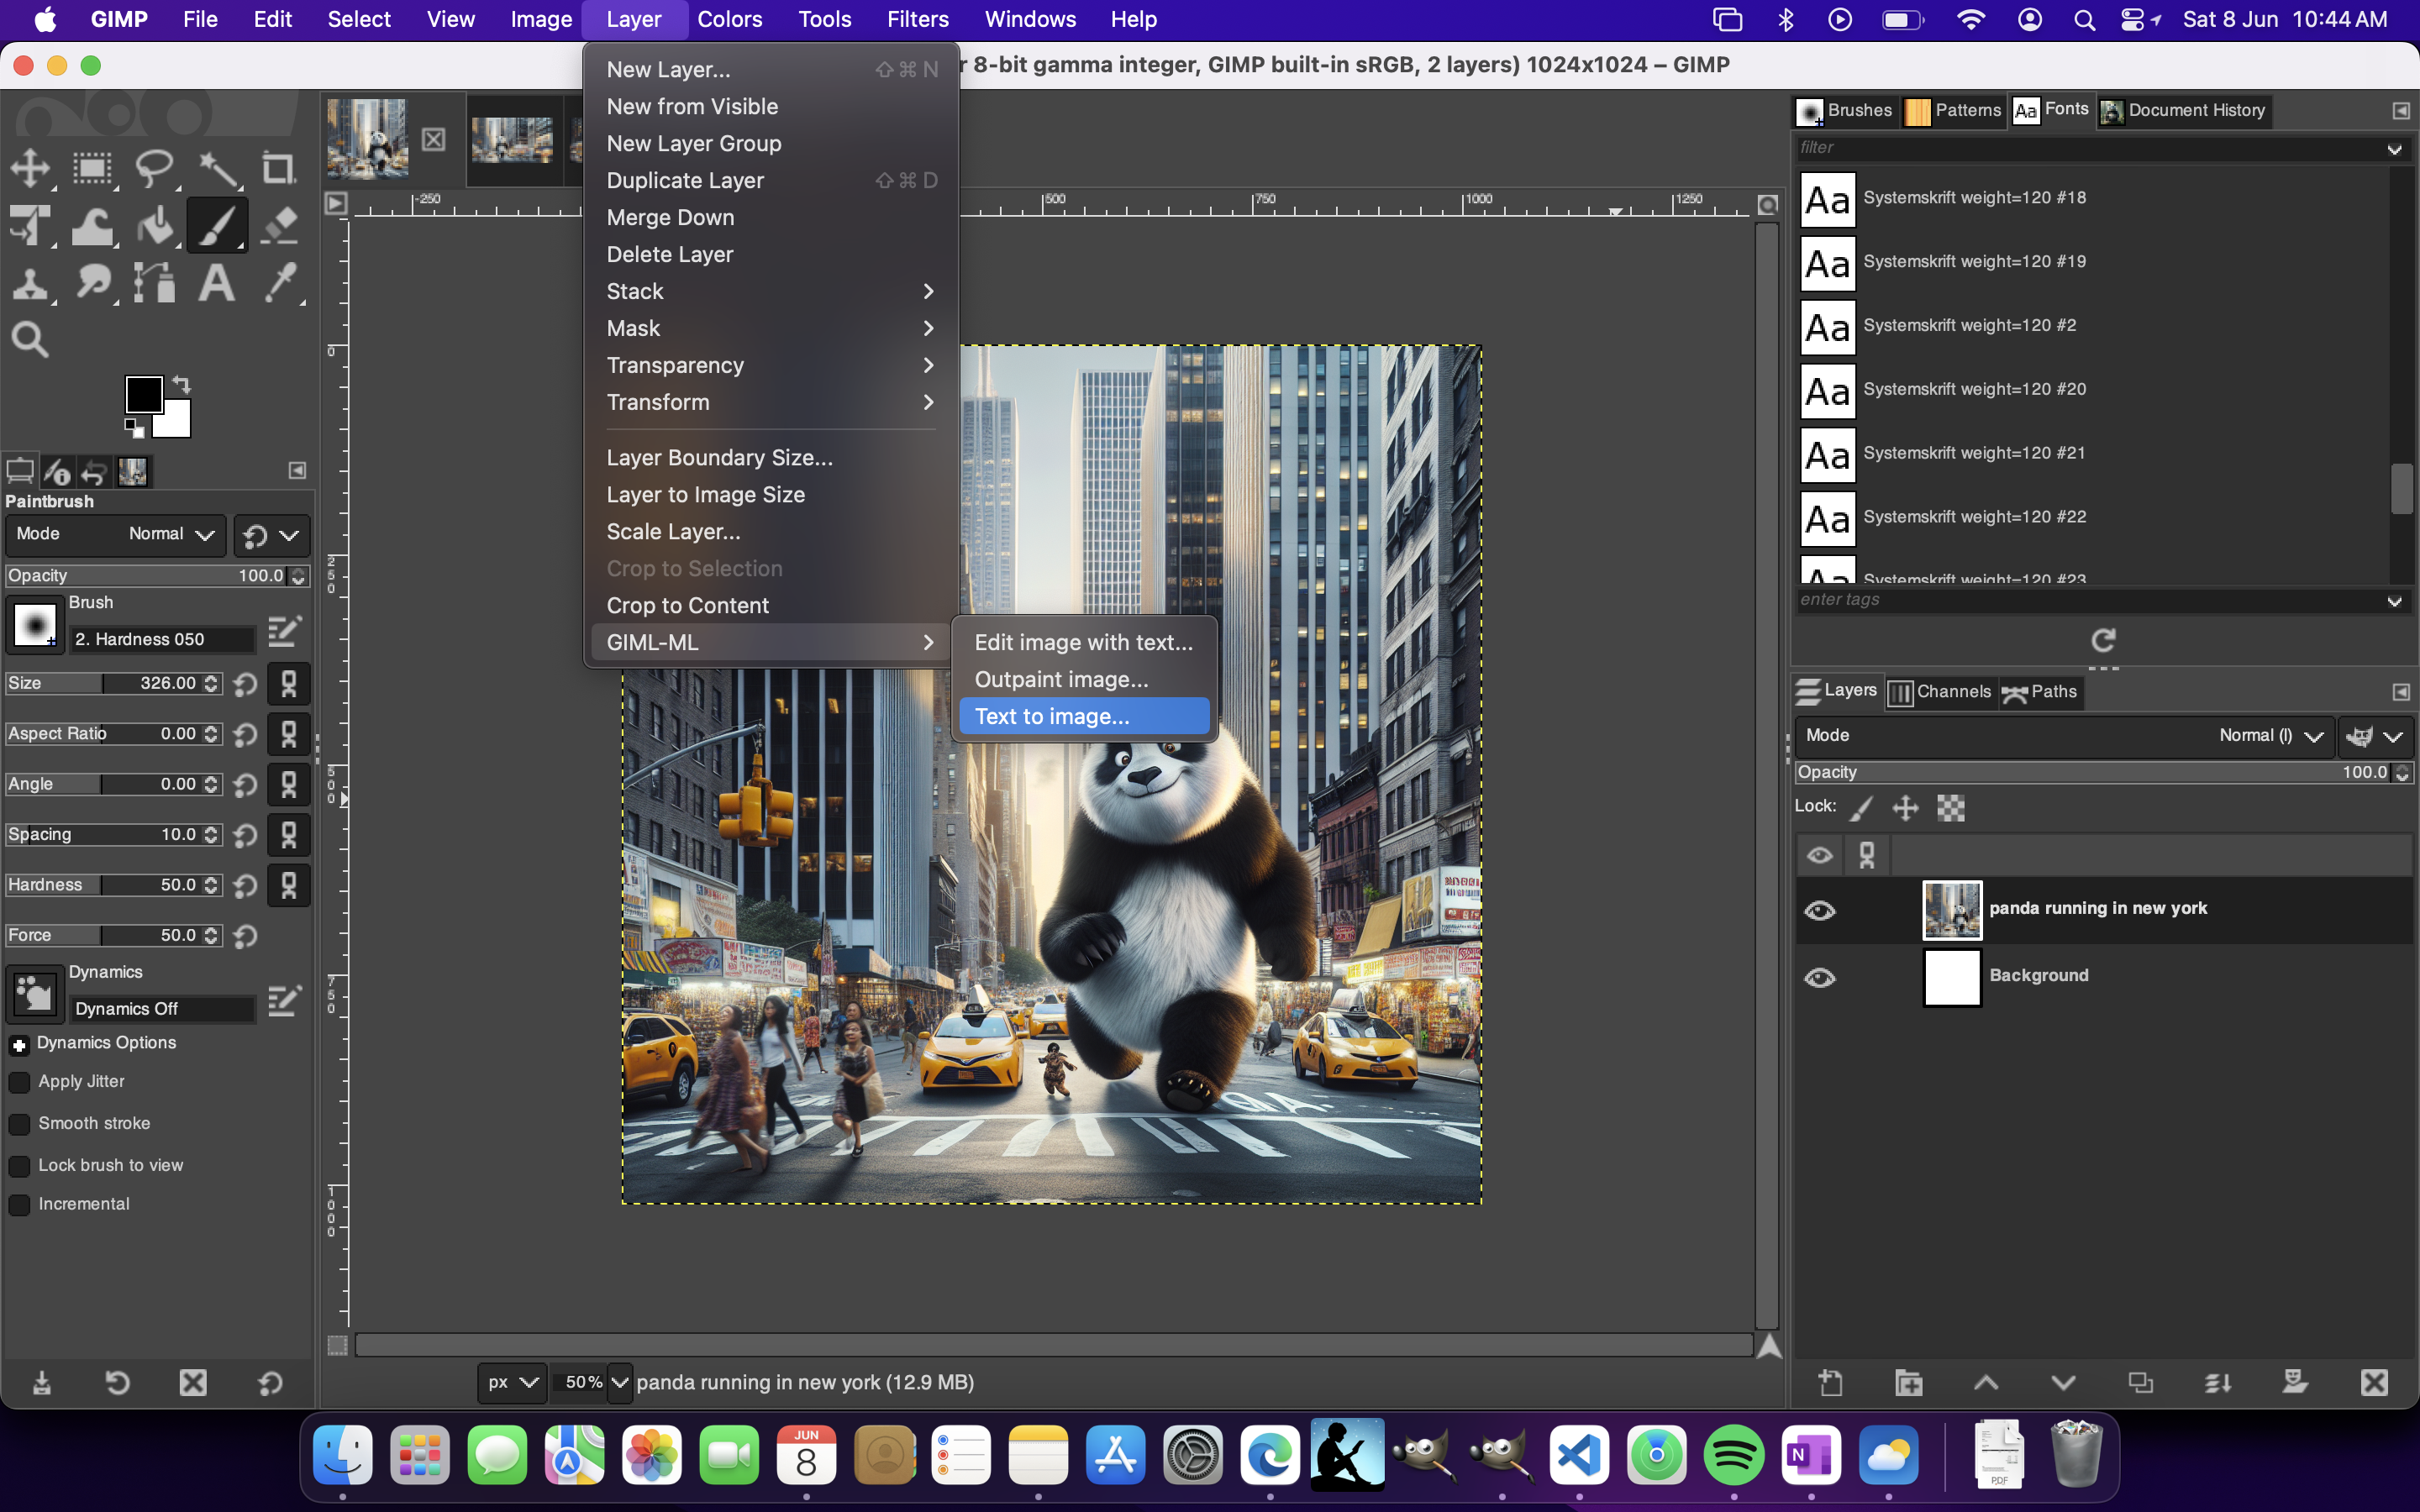2420x1512 pixels.
Task: Click Scale Layer menu option
Action: [x=673, y=531]
